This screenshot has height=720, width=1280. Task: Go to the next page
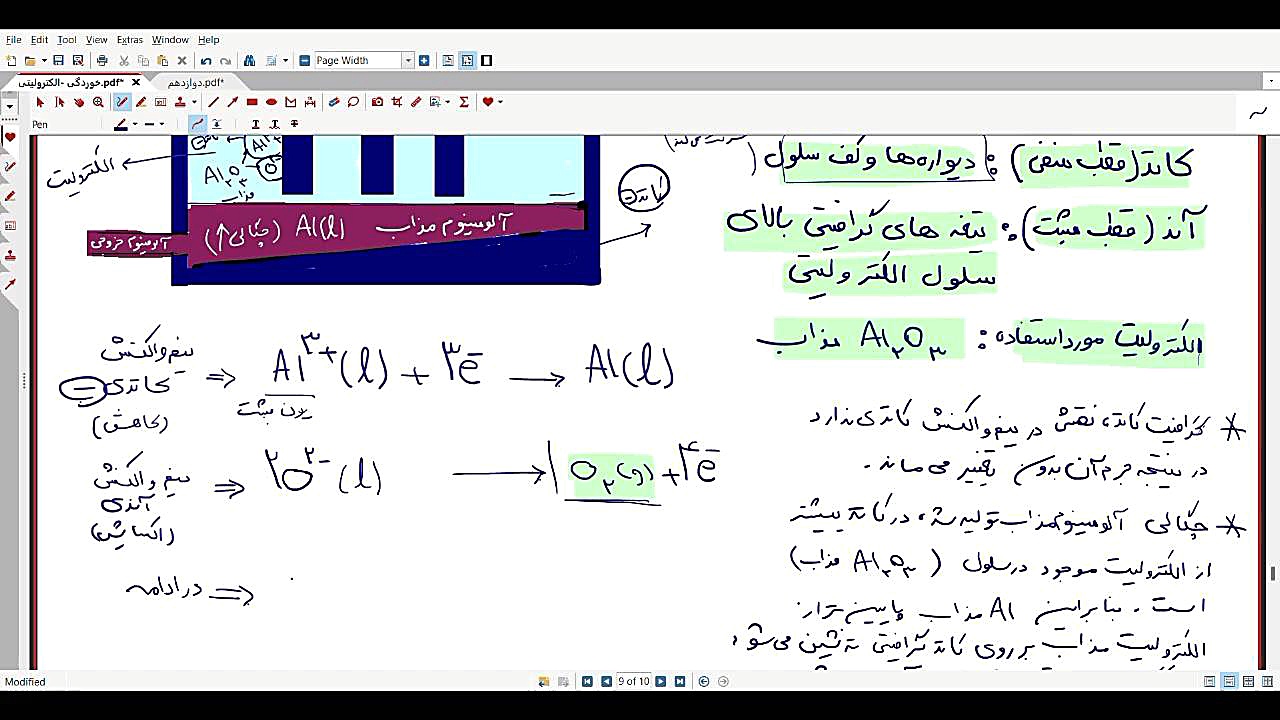[x=661, y=682]
